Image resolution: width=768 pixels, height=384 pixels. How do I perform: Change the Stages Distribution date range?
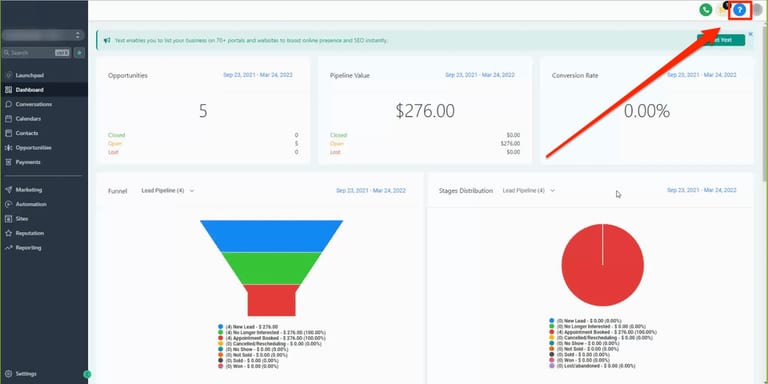[x=701, y=190]
